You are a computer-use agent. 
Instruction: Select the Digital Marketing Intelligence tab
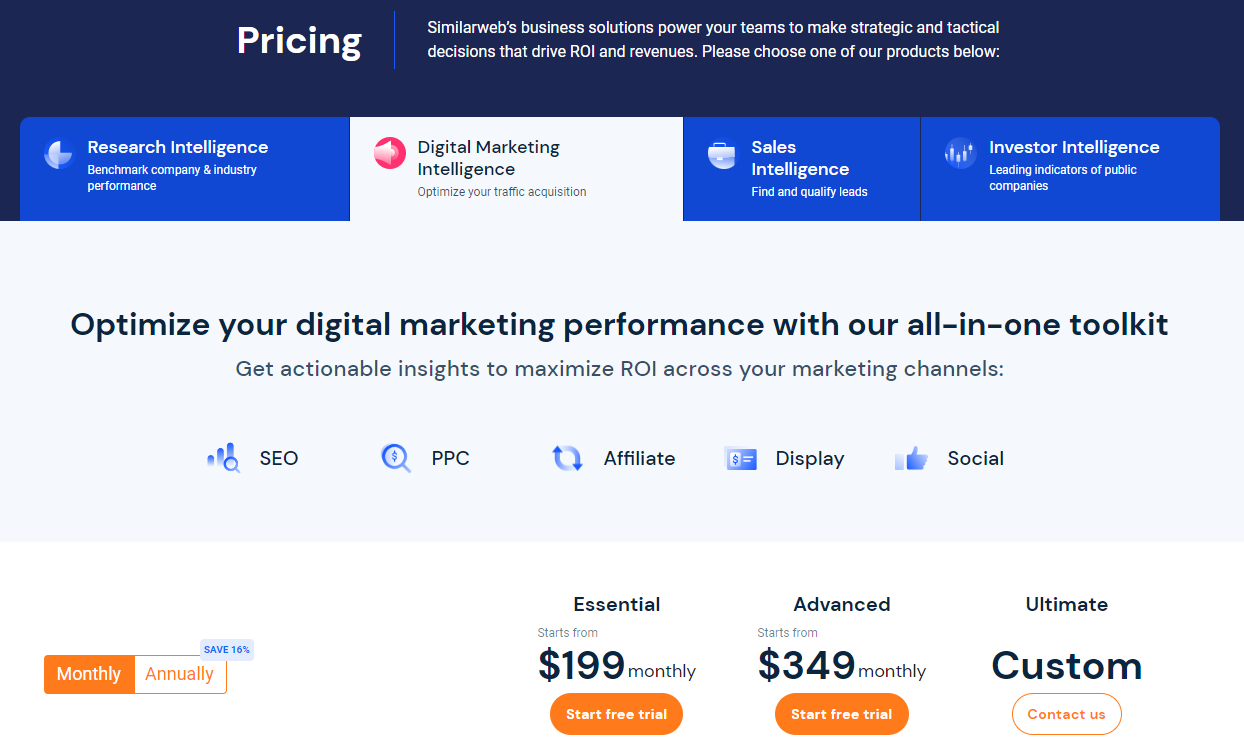tap(516, 169)
